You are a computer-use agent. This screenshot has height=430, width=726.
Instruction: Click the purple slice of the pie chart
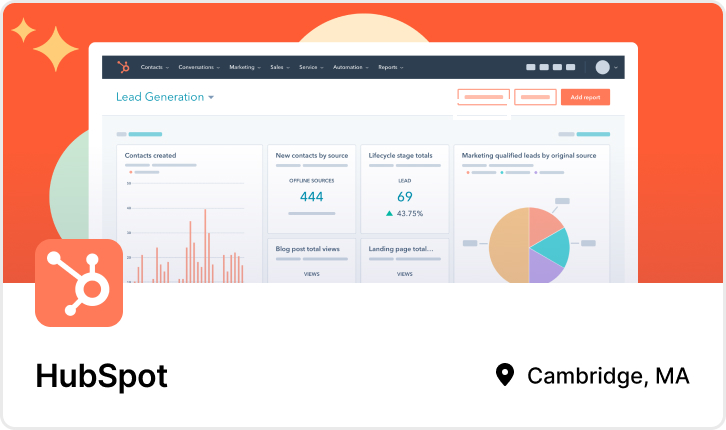coord(544,268)
